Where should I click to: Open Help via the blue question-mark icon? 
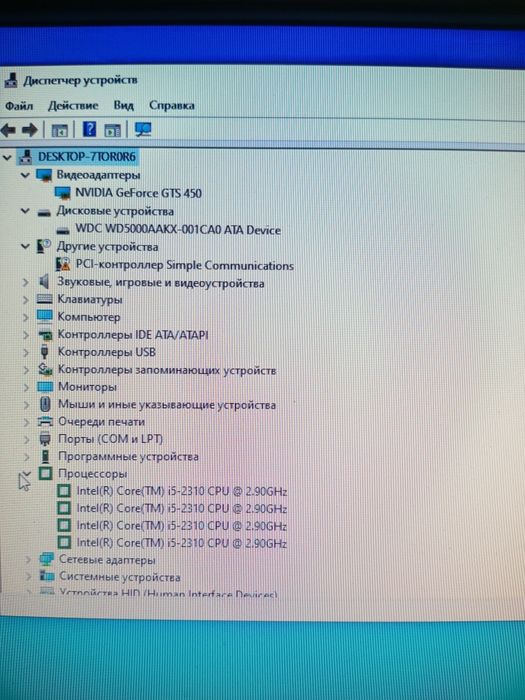(x=89, y=129)
